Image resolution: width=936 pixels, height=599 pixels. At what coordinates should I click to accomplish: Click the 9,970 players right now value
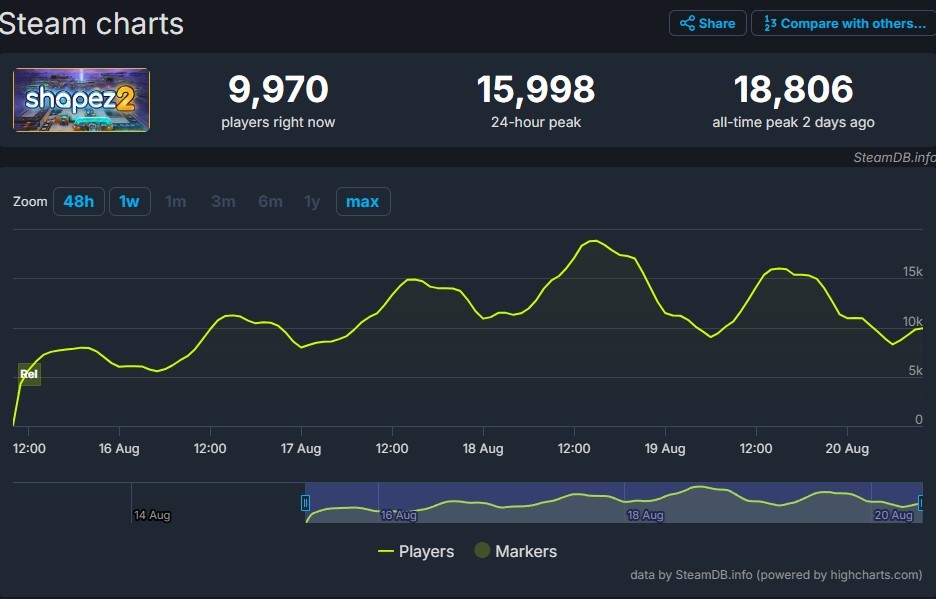pyautogui.click(x=278, y=89)
